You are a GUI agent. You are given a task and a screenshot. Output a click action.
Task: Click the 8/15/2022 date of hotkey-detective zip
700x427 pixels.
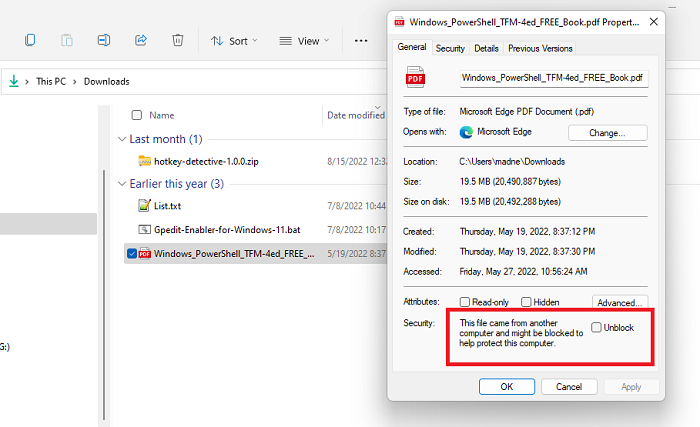pyautogui.click(x=357, y=161)
